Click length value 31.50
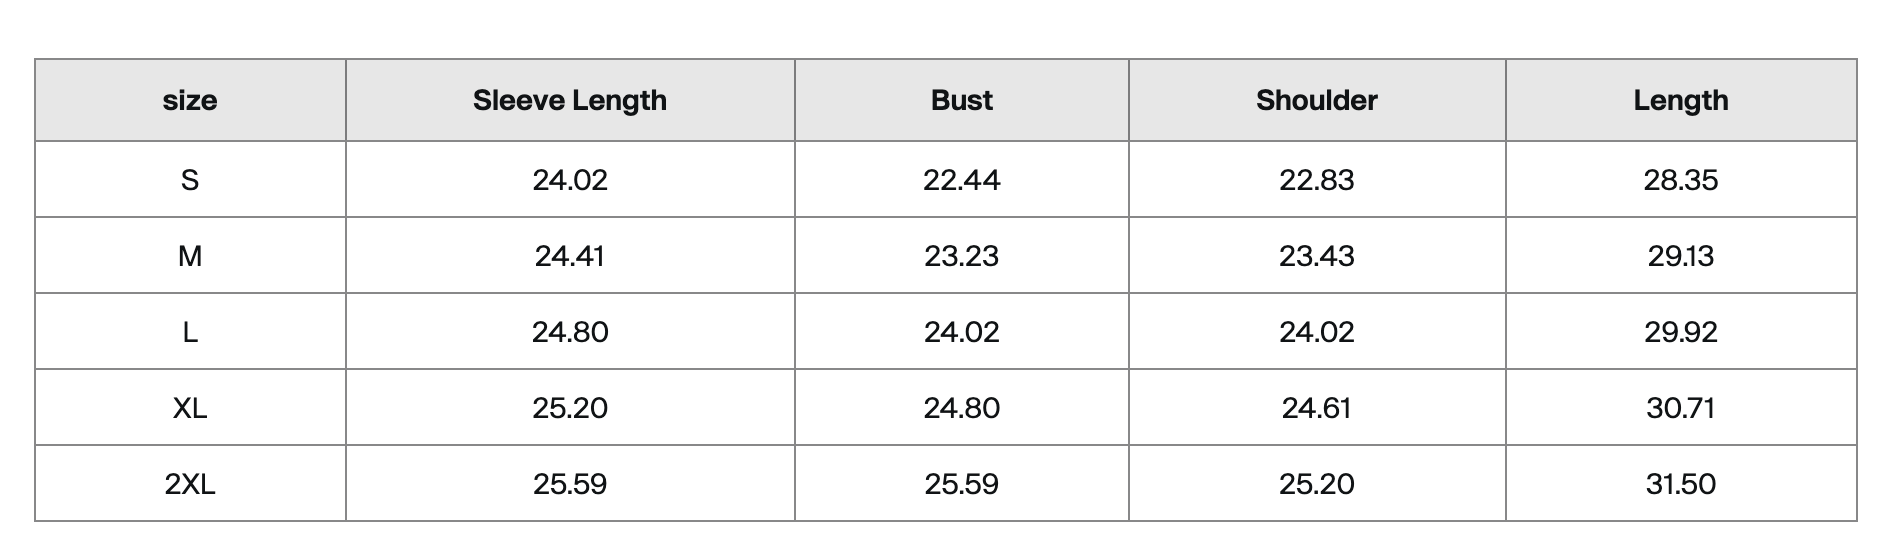Image resolution: width=1890 pixels, height=548 pixels. (1681, 484)
